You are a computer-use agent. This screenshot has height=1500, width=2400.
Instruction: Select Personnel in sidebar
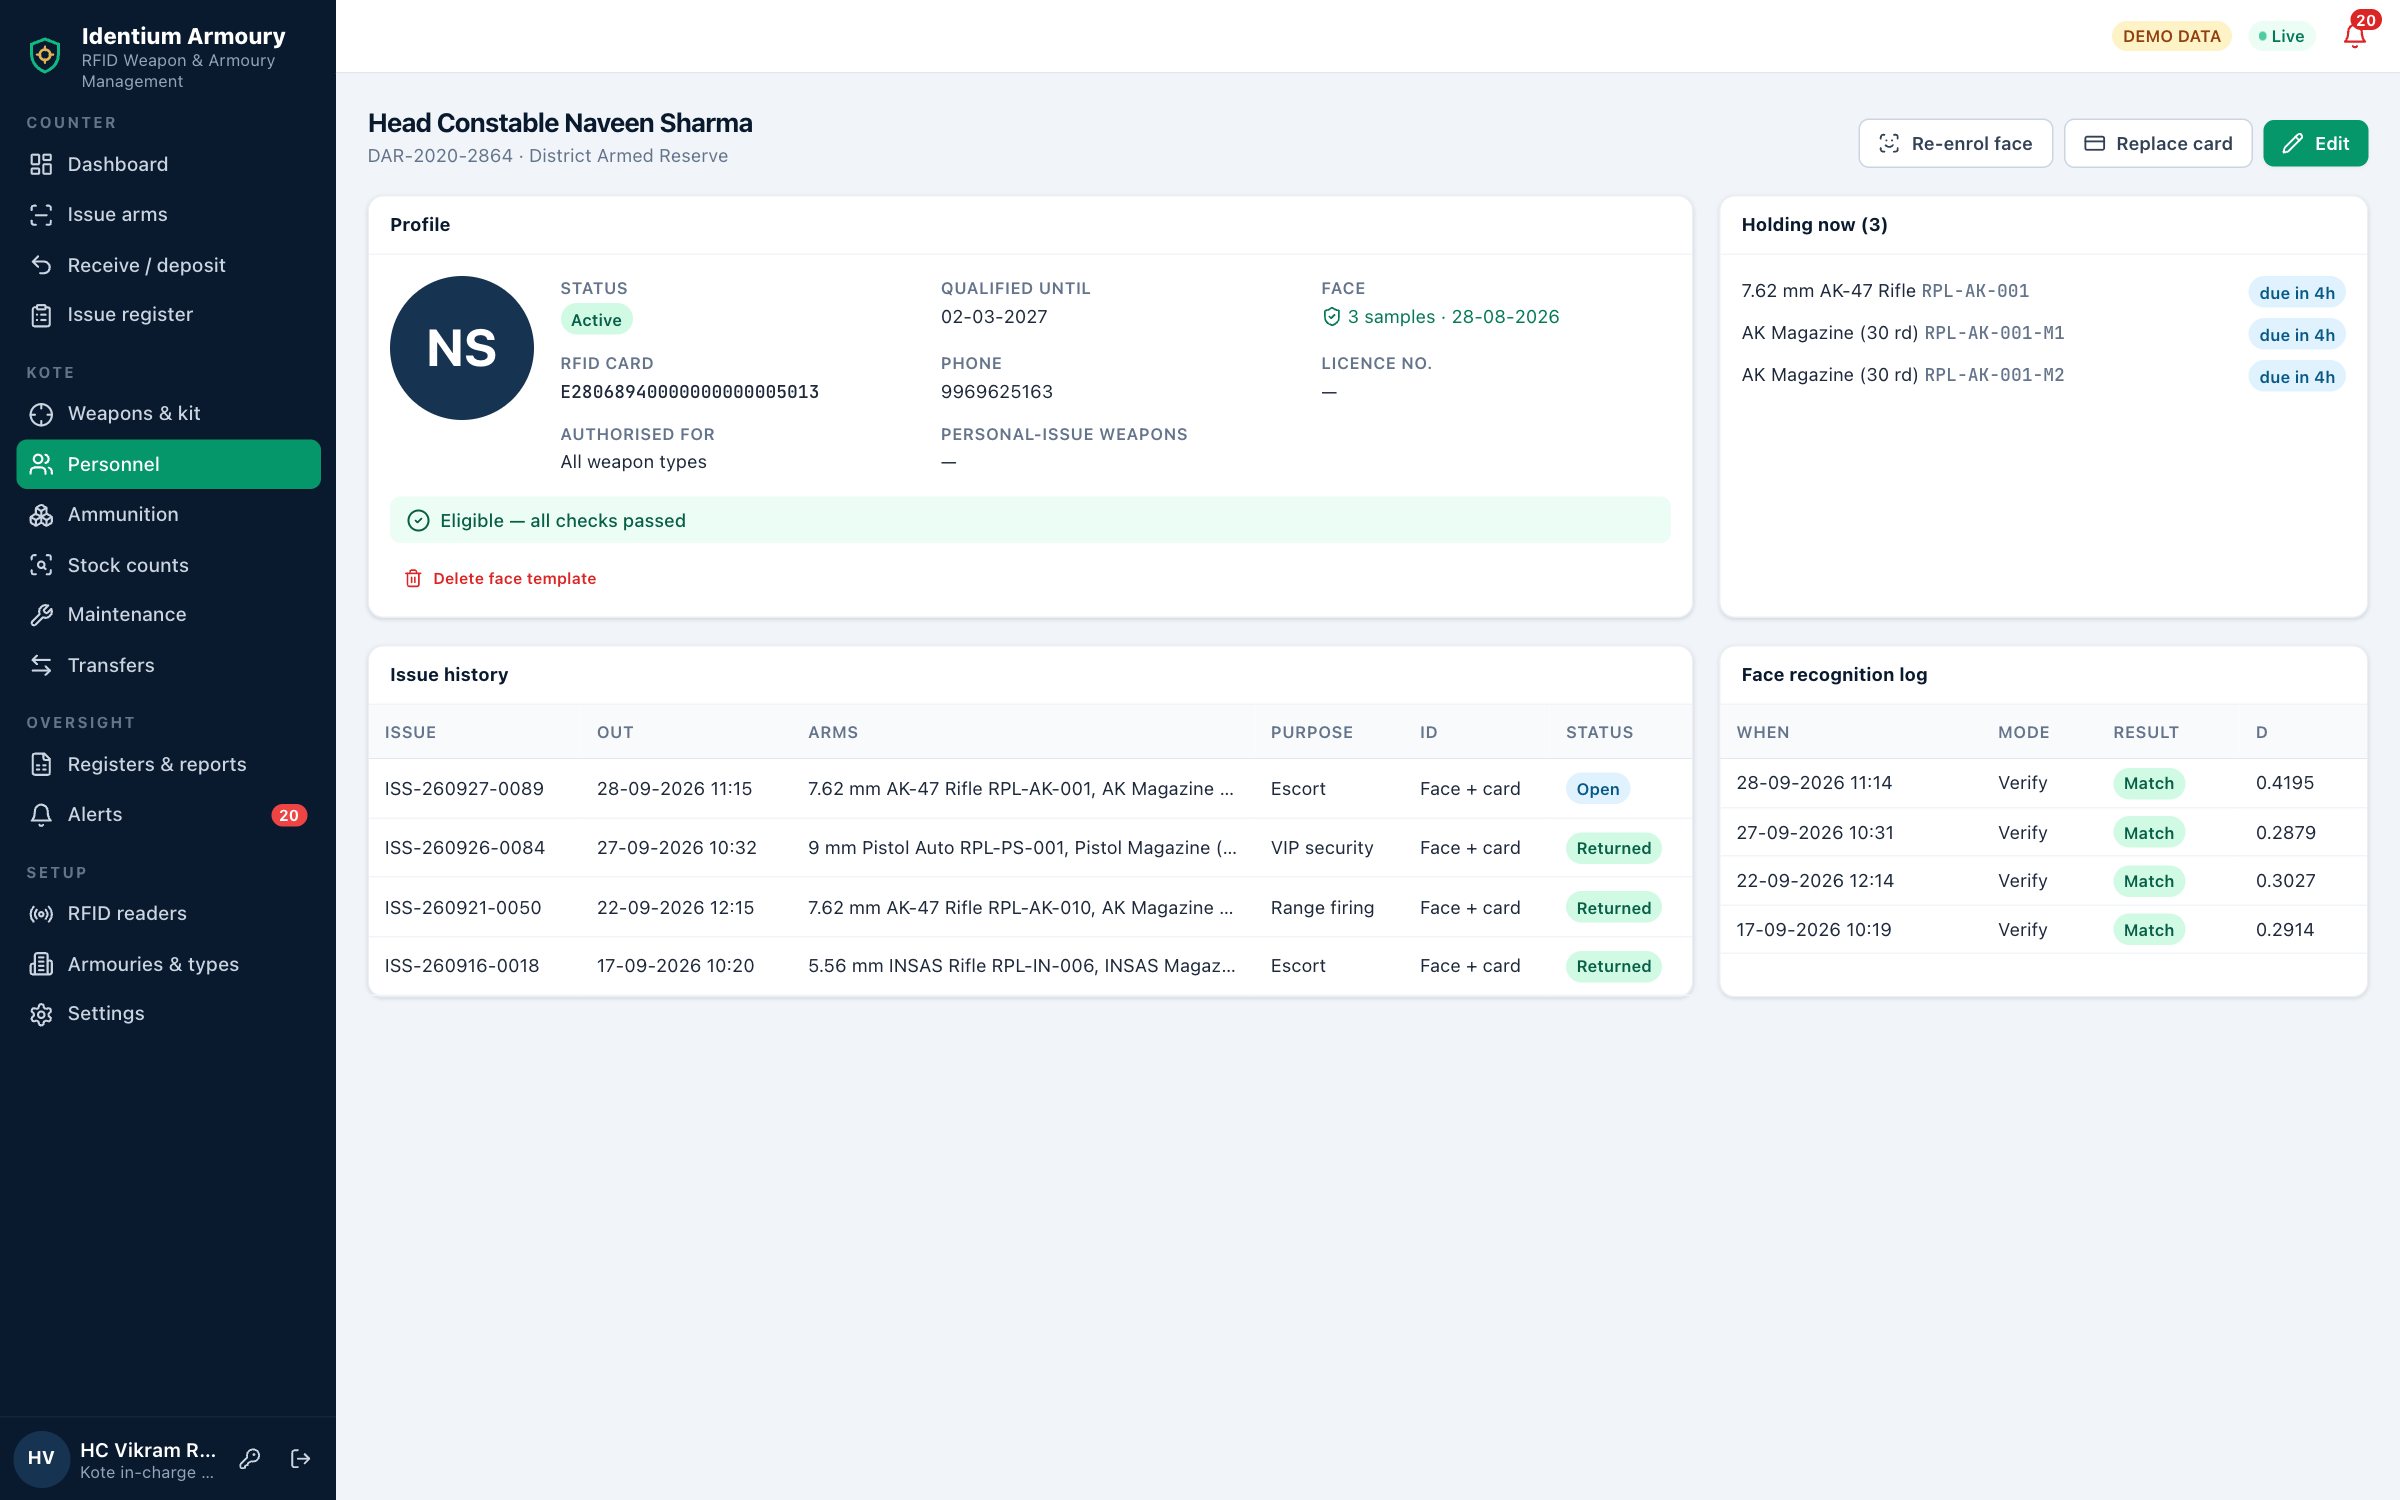pyautogui.click(x=168, y=464)
